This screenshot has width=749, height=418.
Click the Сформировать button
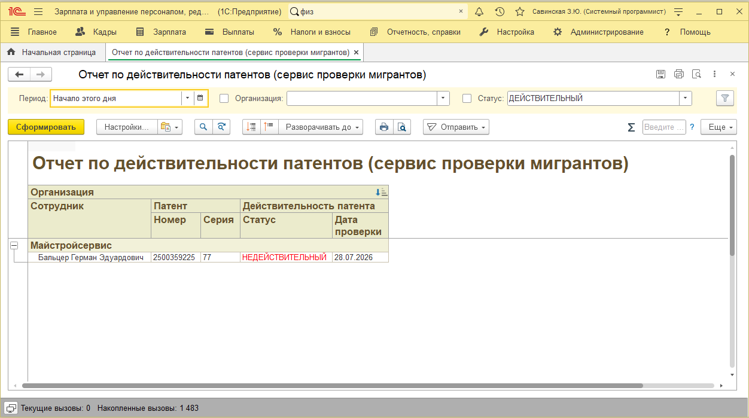(x=46, y=127)
